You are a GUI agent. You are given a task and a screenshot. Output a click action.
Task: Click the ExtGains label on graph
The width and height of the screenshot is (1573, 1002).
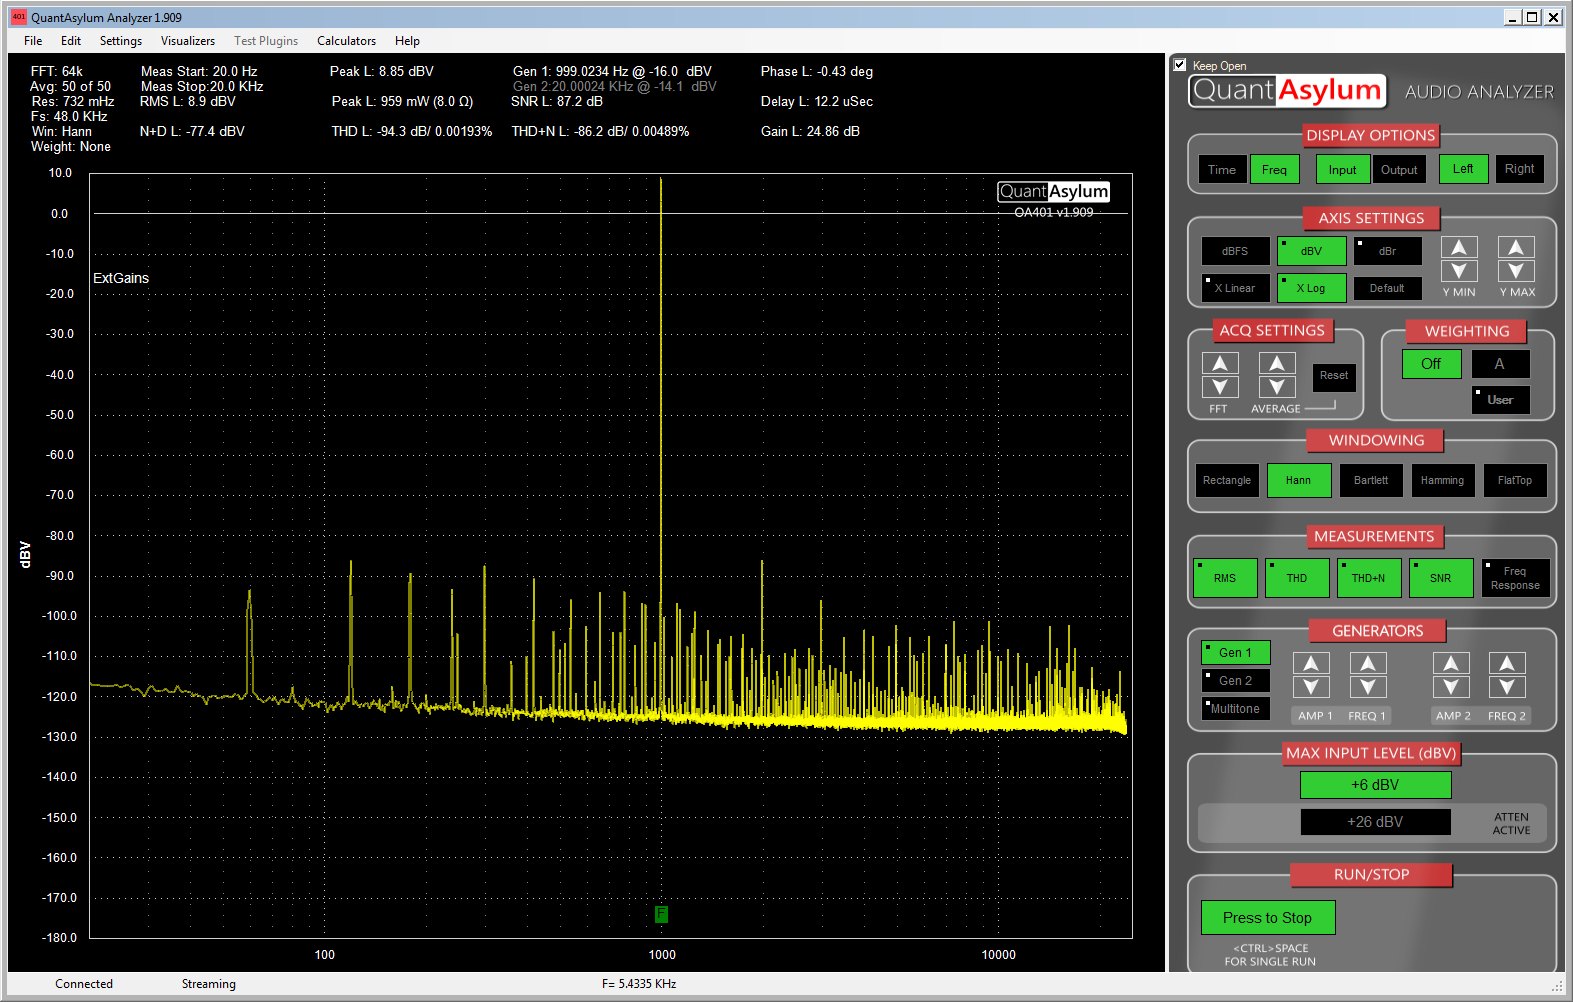tap(121, 278)
